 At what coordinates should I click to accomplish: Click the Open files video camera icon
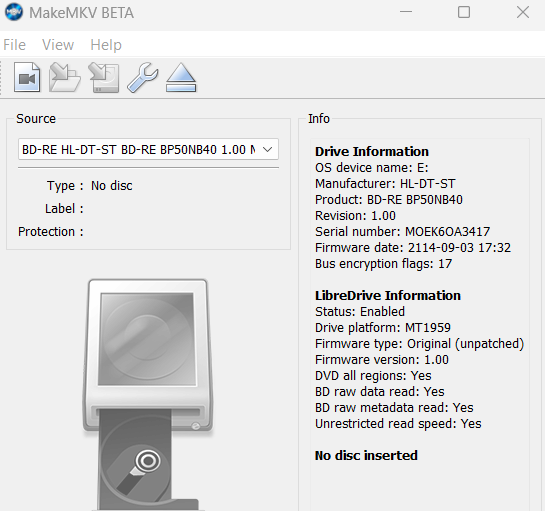27,77
